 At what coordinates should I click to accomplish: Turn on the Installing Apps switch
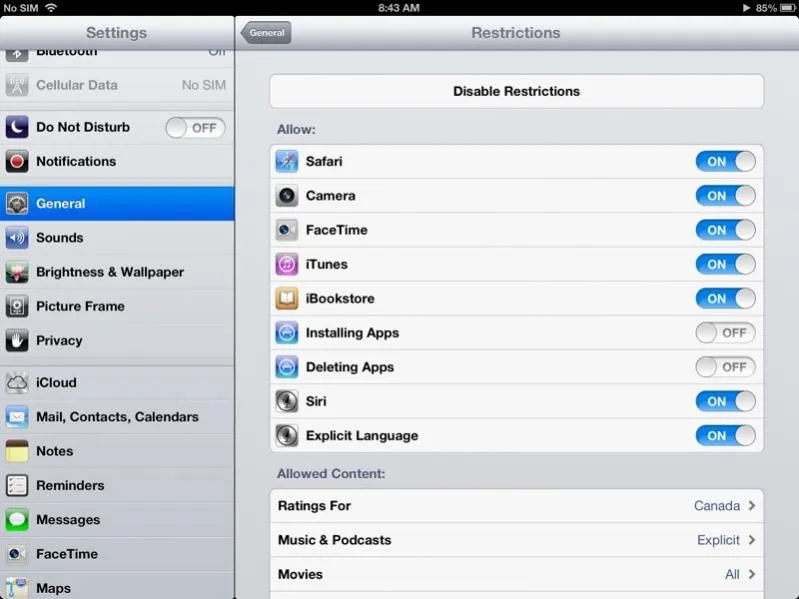(725, 333)
